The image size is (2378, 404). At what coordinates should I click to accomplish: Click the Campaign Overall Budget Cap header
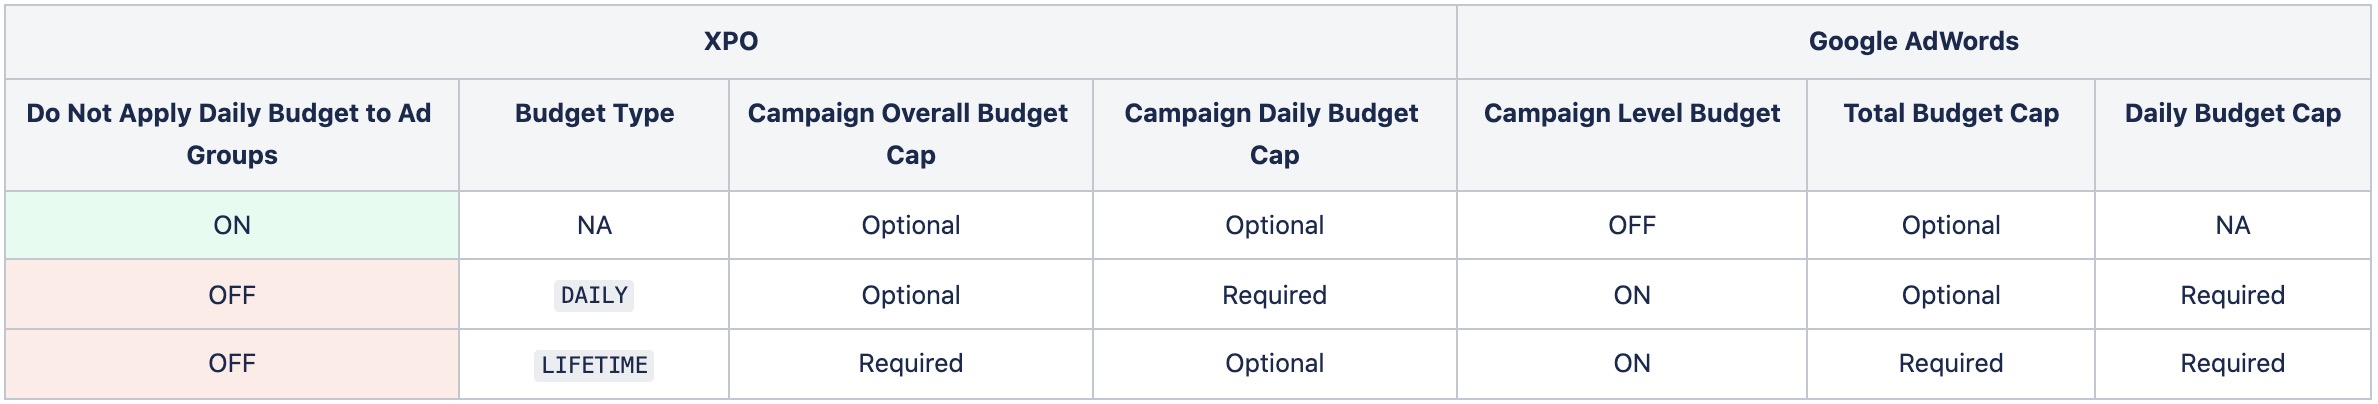coord(909,134)
